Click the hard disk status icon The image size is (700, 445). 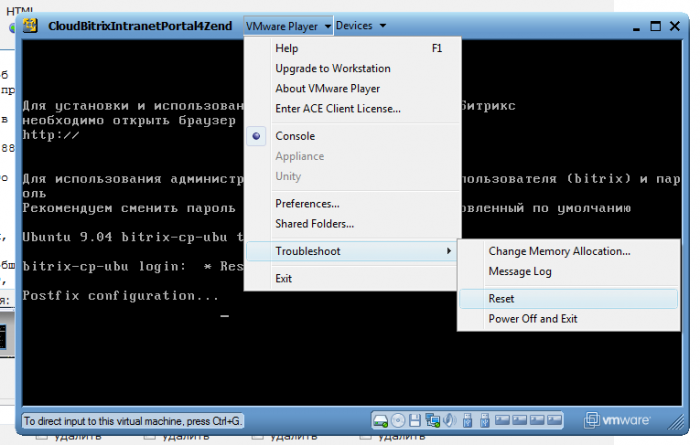tap(380, 420)
